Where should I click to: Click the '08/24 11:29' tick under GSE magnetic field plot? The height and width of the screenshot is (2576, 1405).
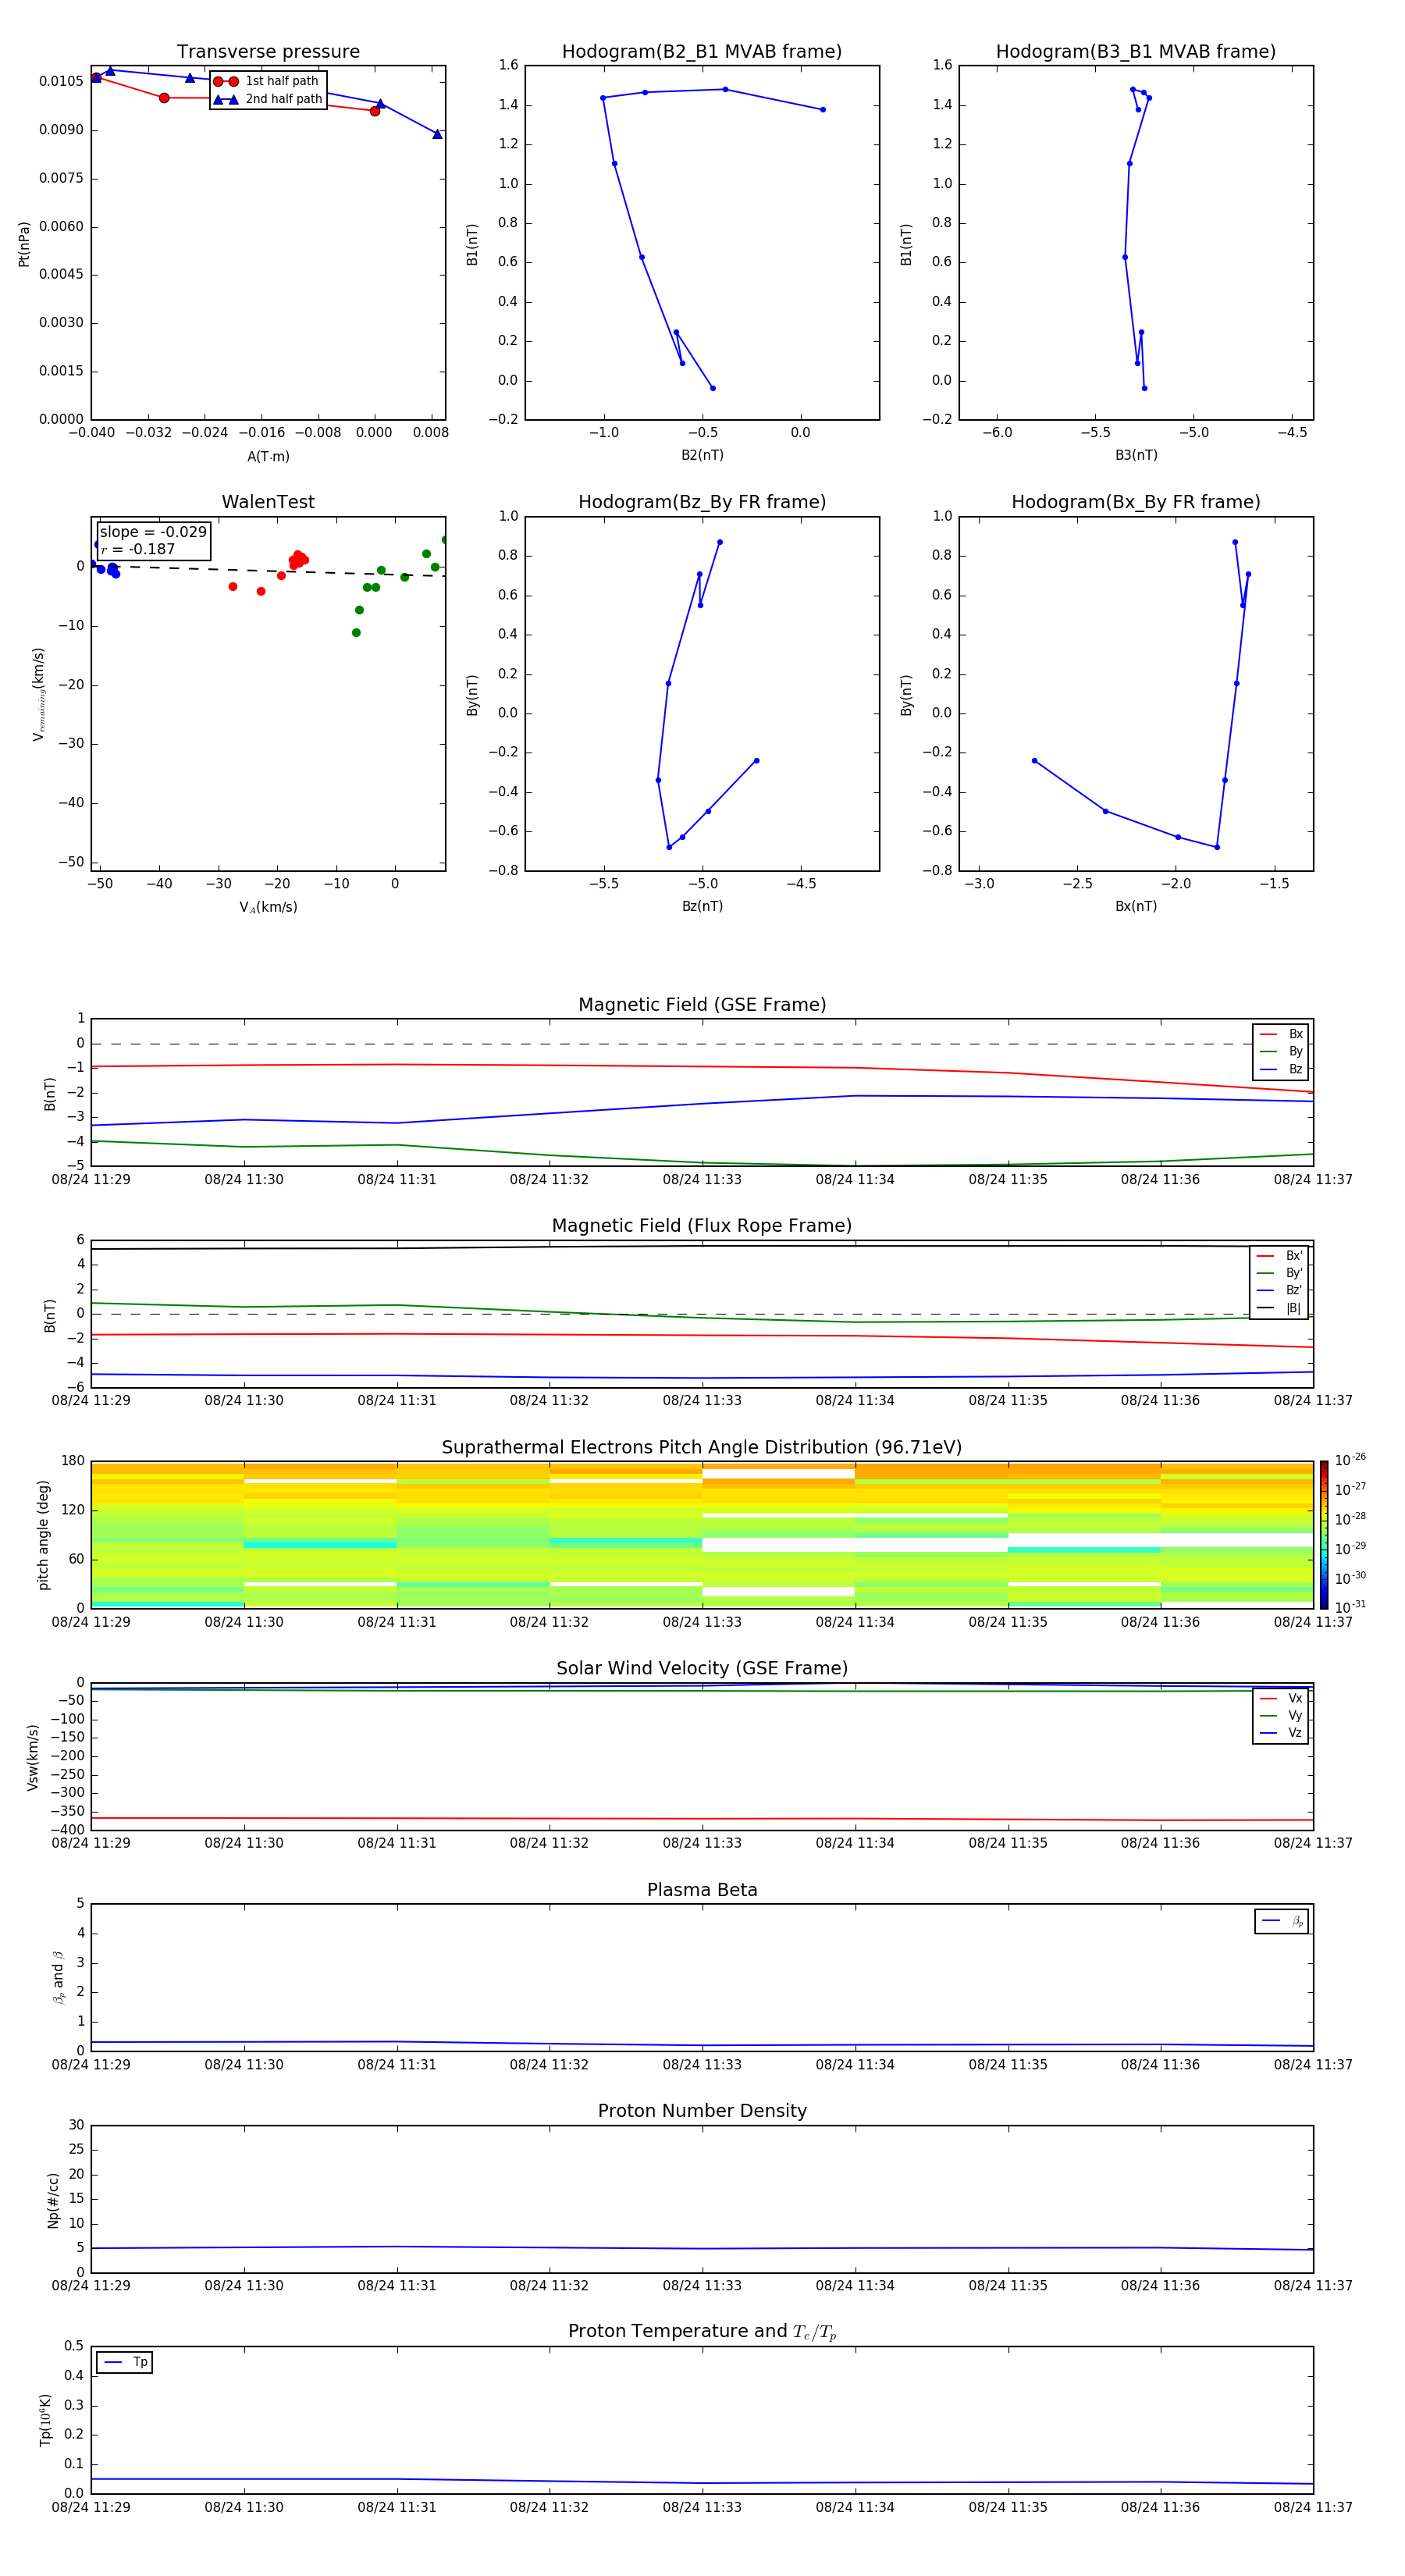pos(91,1180)
